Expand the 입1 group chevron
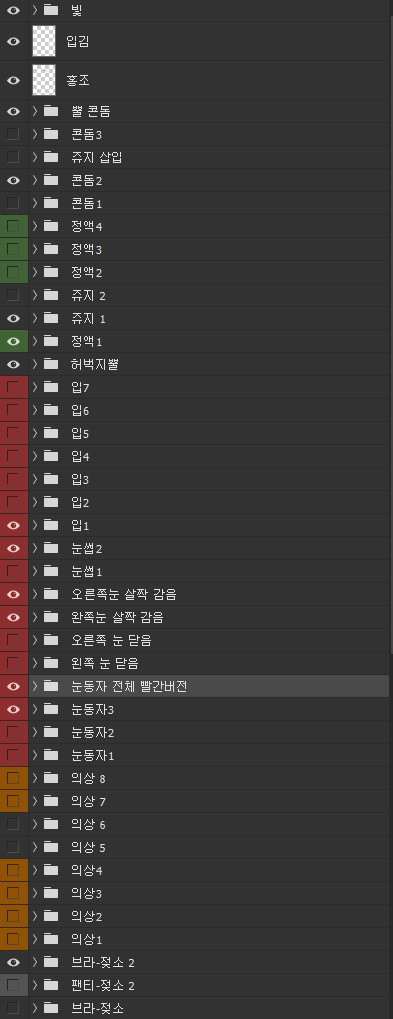The width and height of the screenshot is (393, 1019). click(x=35, y=525)
